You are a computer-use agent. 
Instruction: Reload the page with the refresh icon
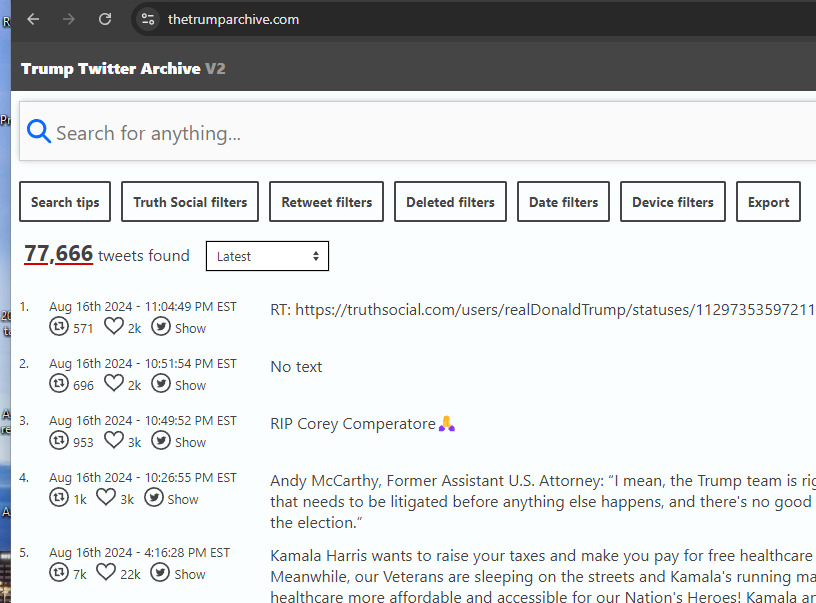(x=105, y=19)
